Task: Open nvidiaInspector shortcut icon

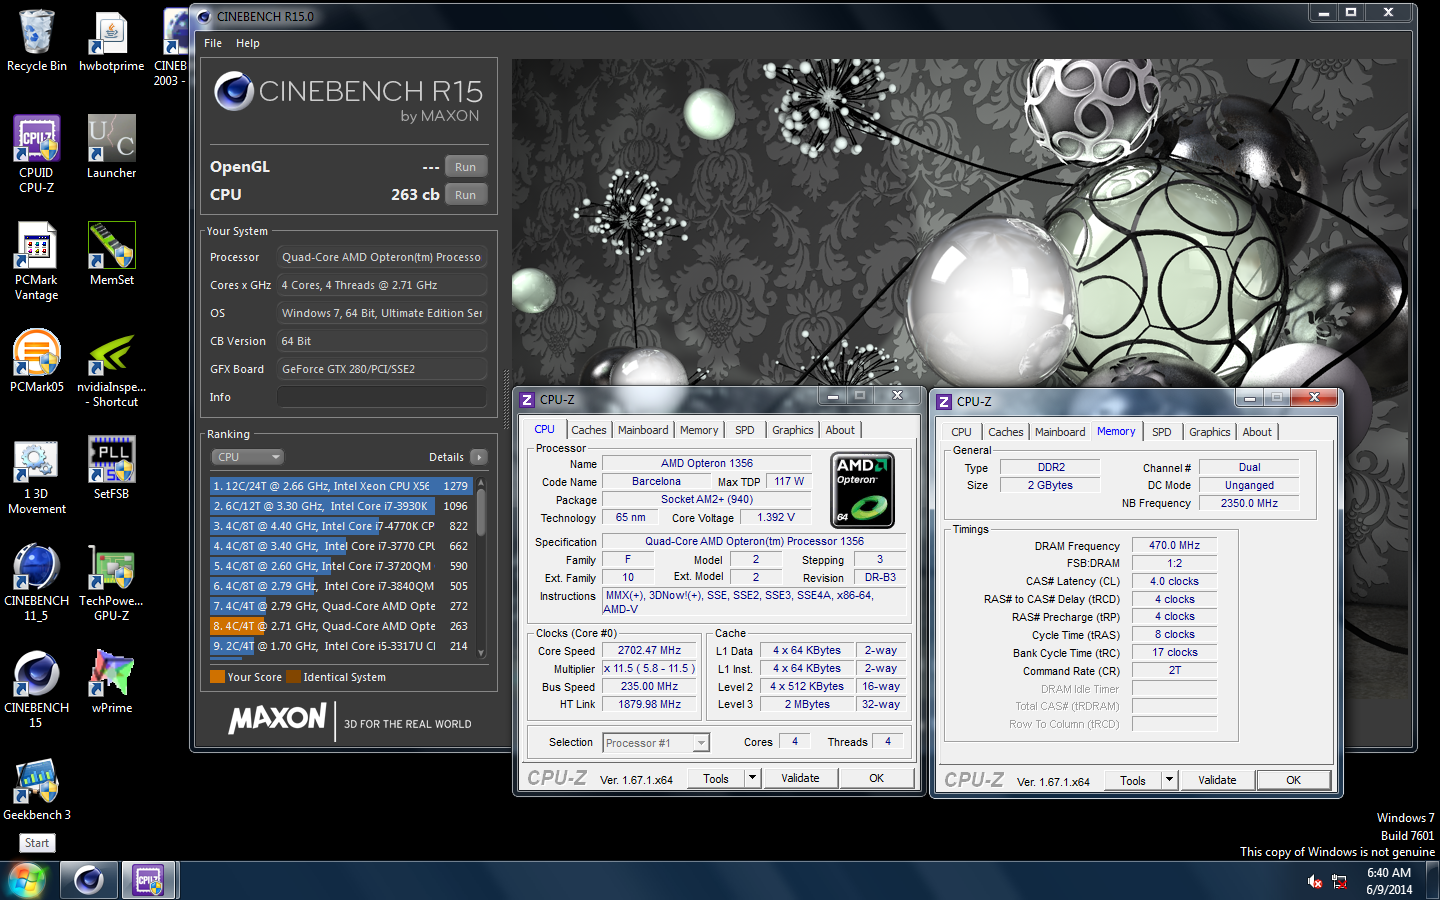Action: (x=111, y=367)
